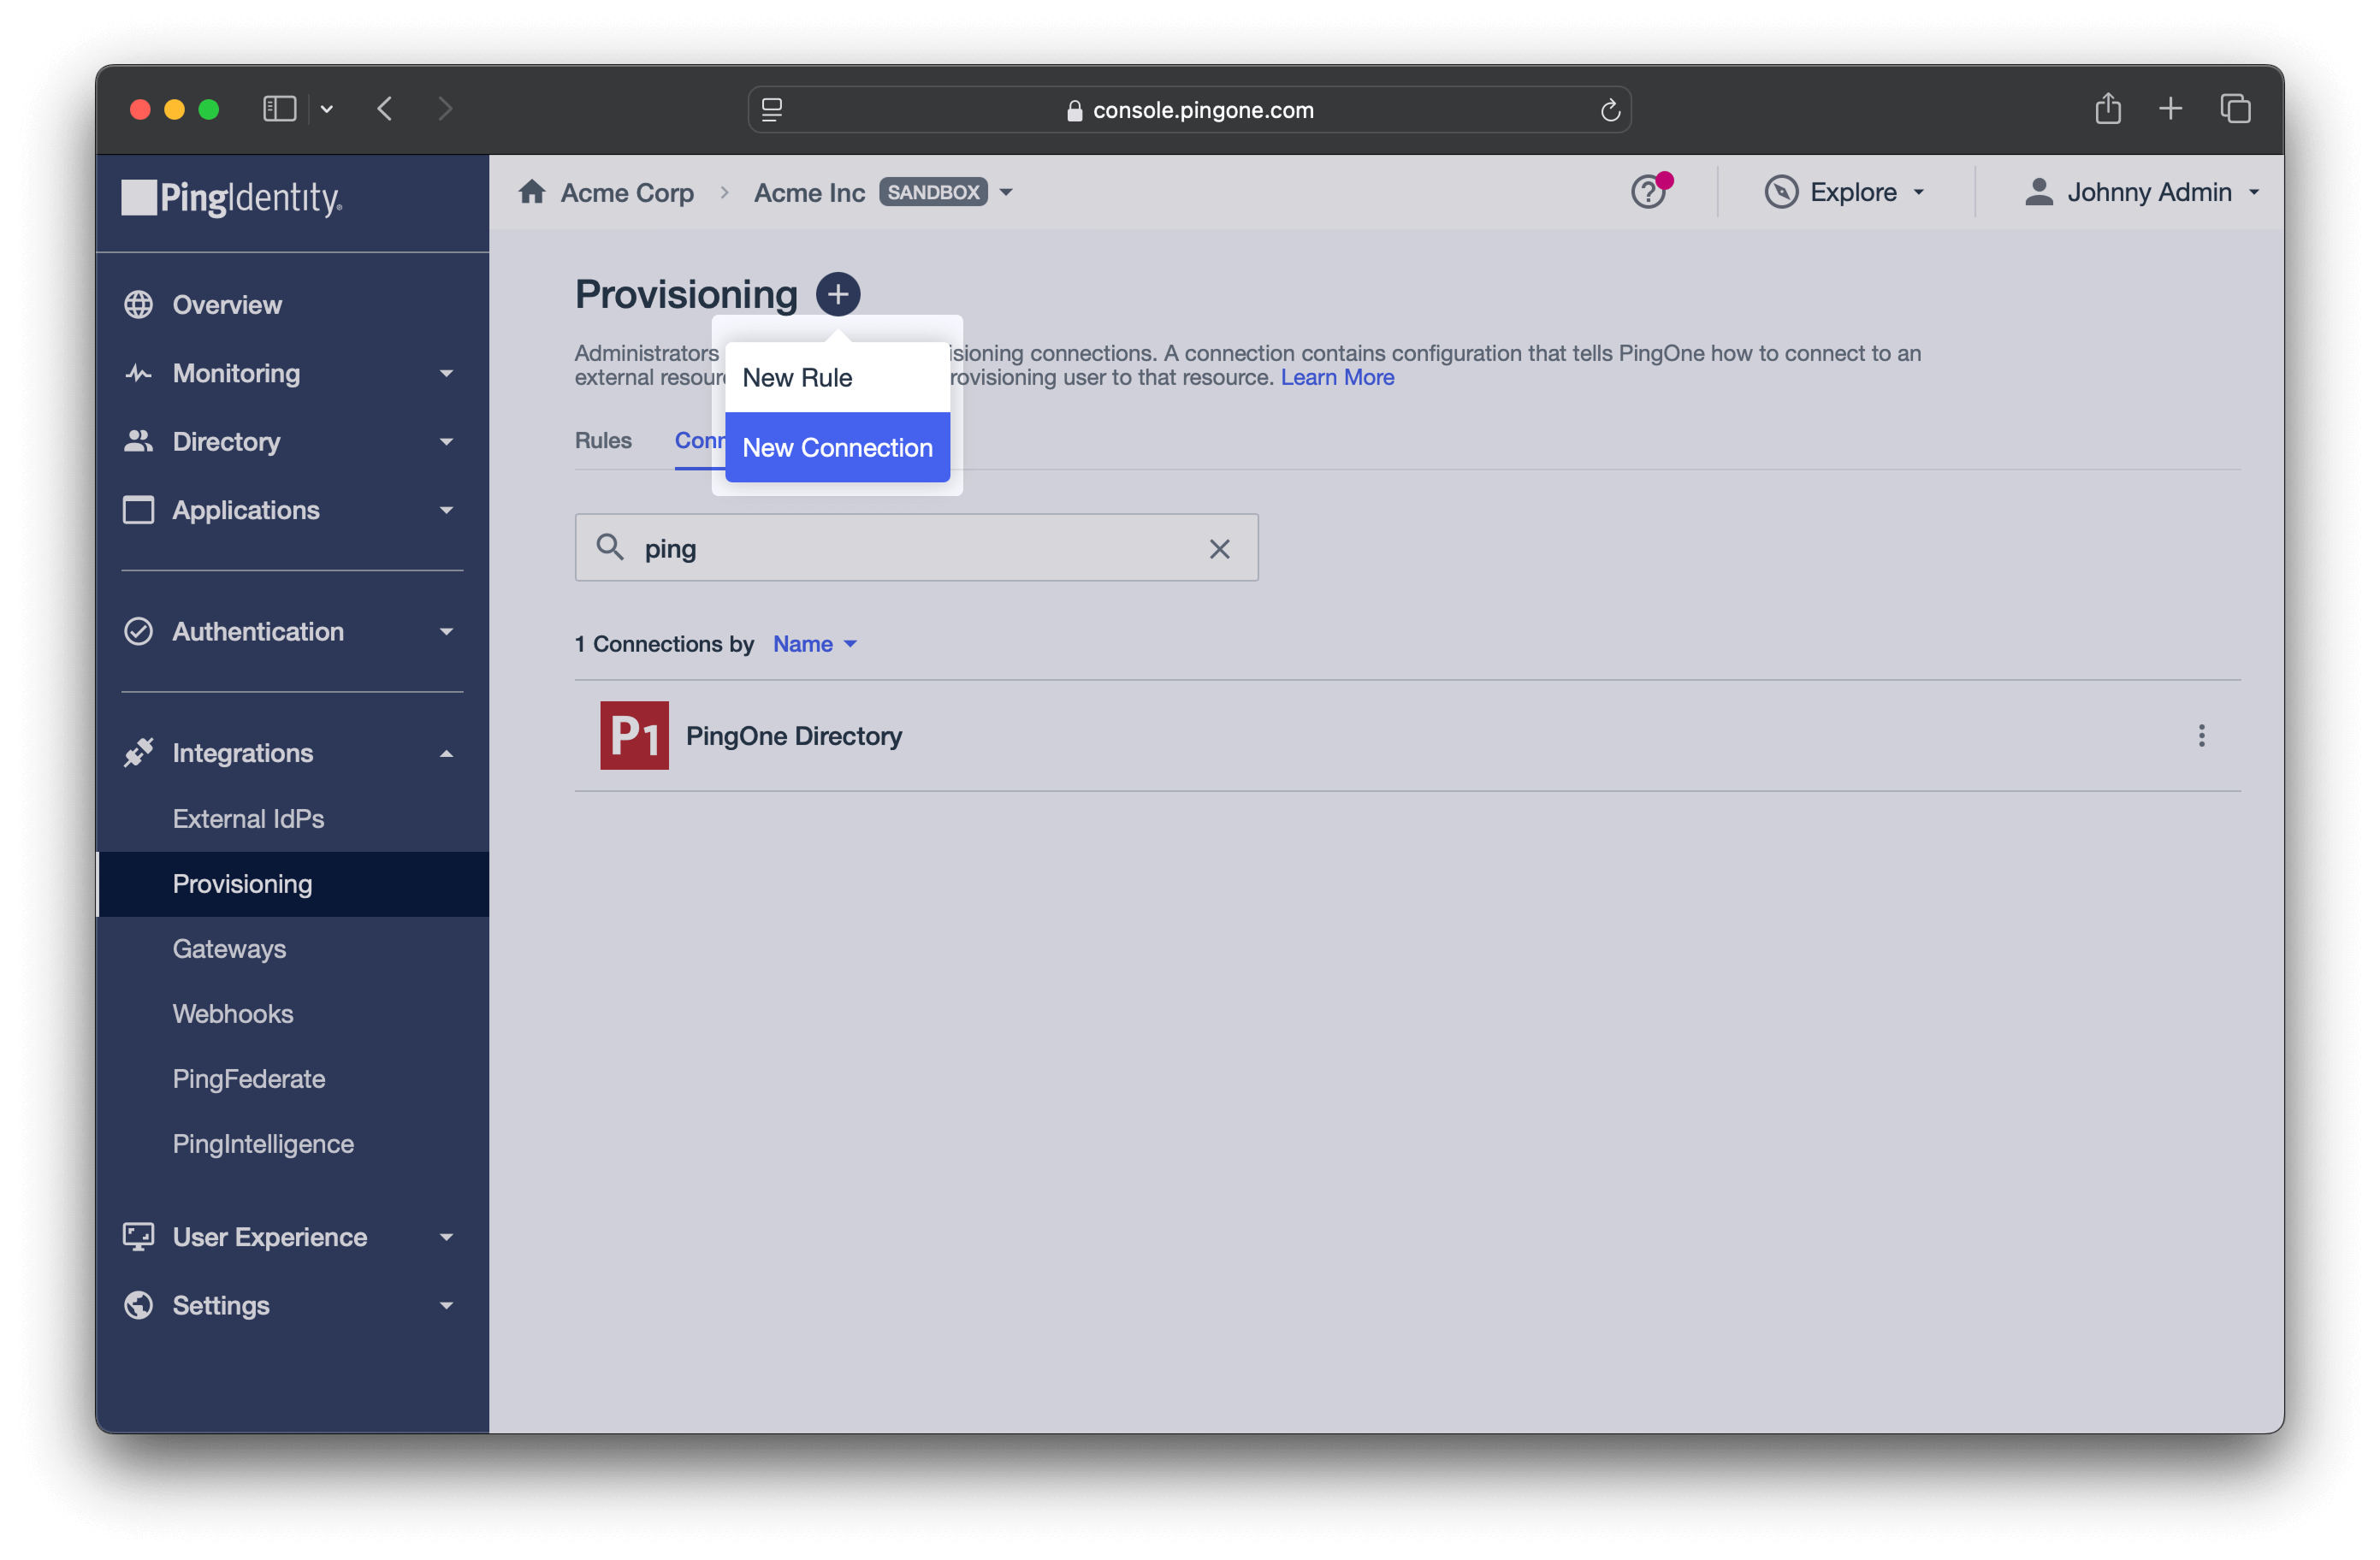Screen dimensions: 2380x1560
Task: Reload the page in Safari
Action: click(1610, 110)
